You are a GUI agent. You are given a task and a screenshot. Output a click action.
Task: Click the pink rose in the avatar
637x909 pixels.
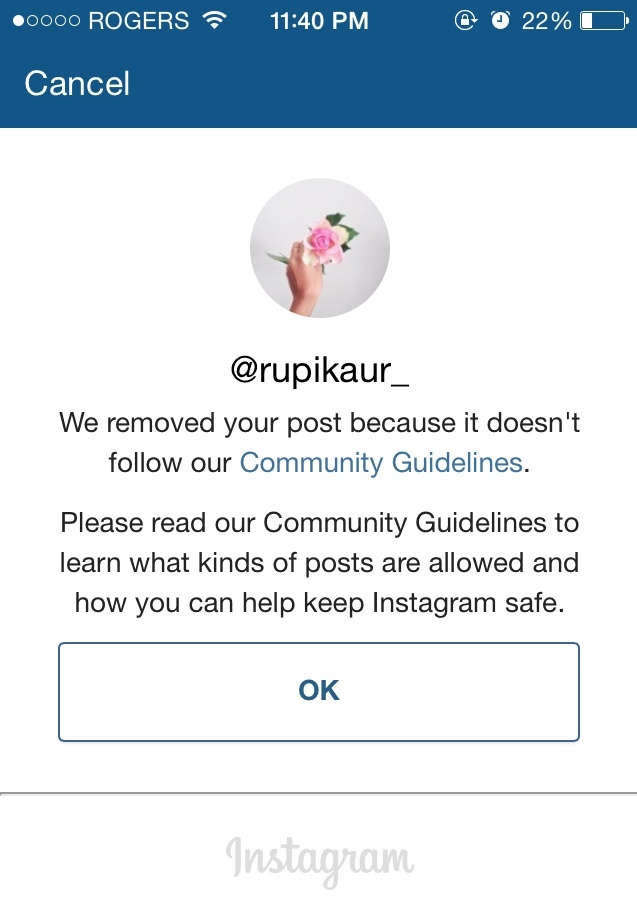(x=322, y=240)
